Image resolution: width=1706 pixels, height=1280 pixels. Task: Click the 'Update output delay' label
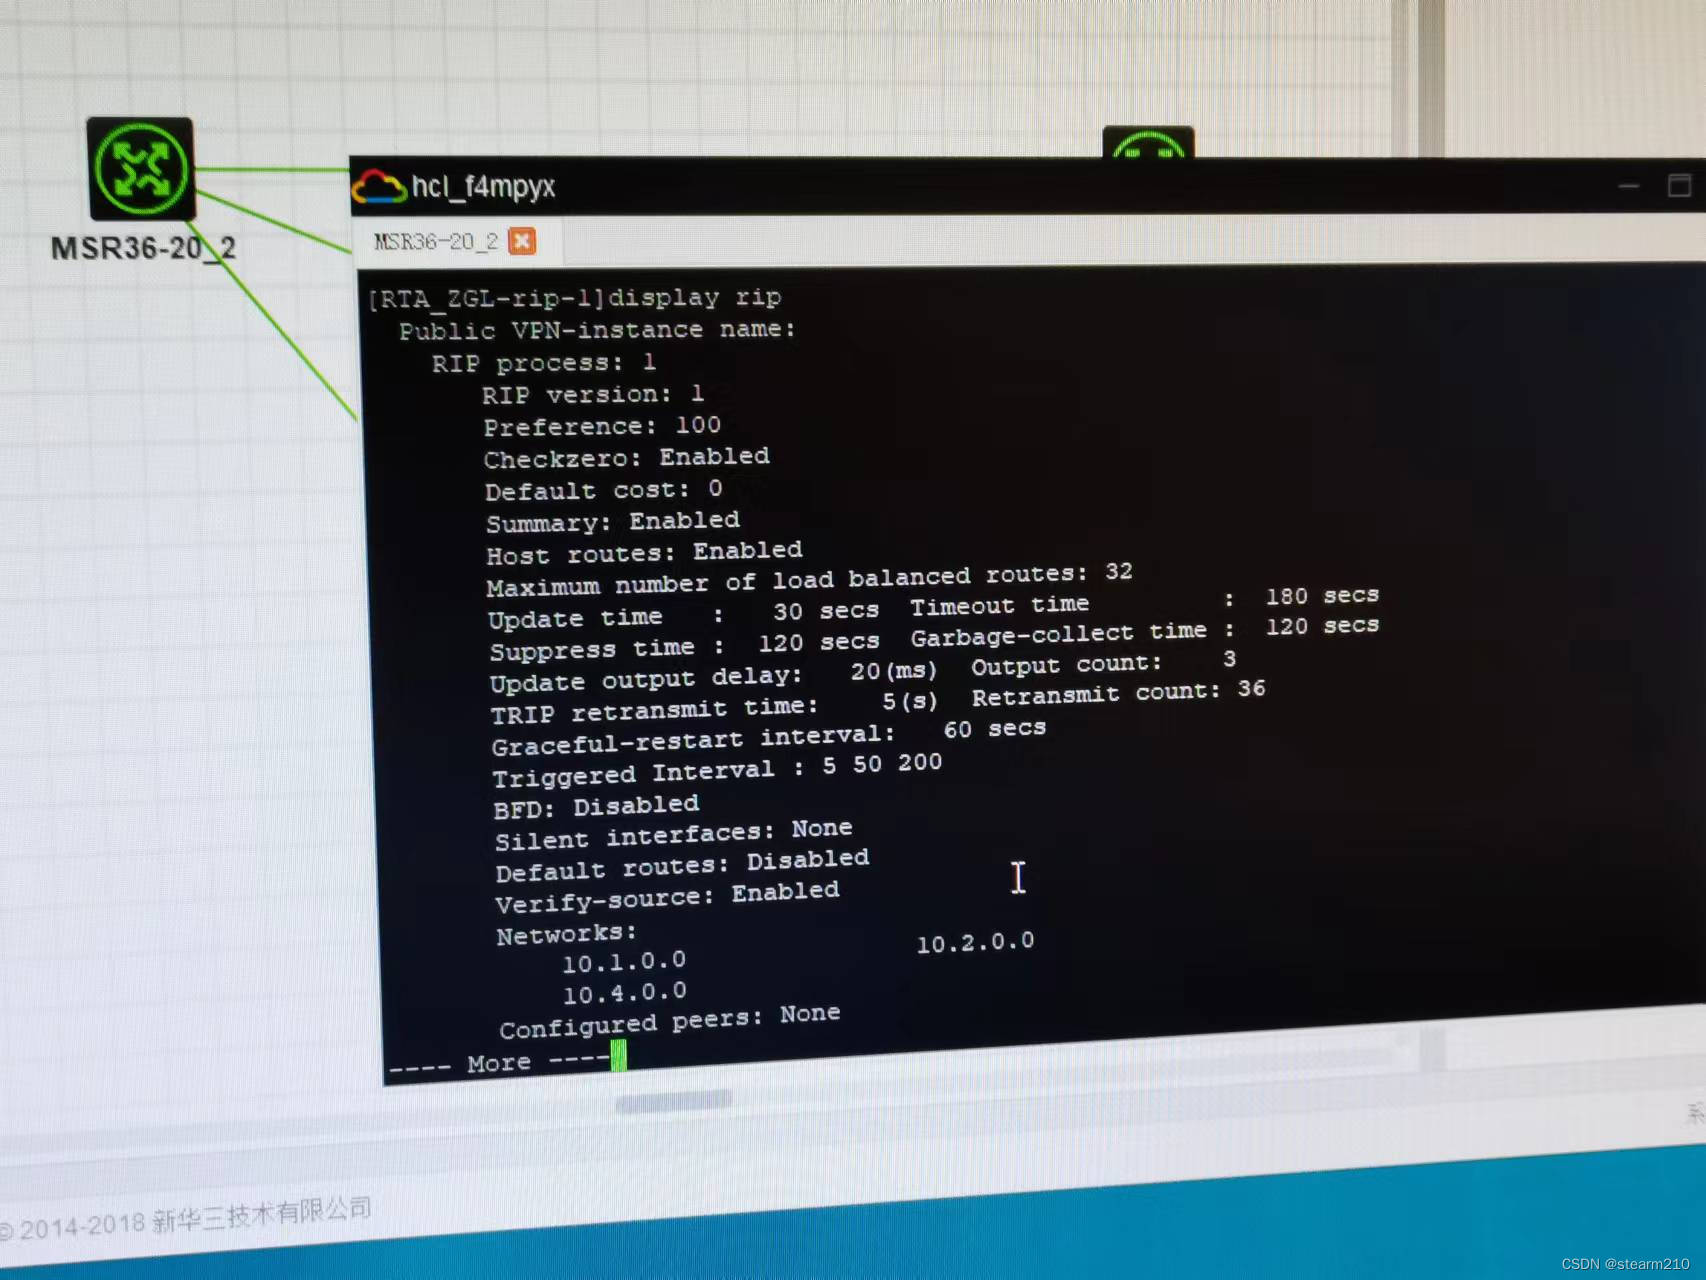point(645,679)
